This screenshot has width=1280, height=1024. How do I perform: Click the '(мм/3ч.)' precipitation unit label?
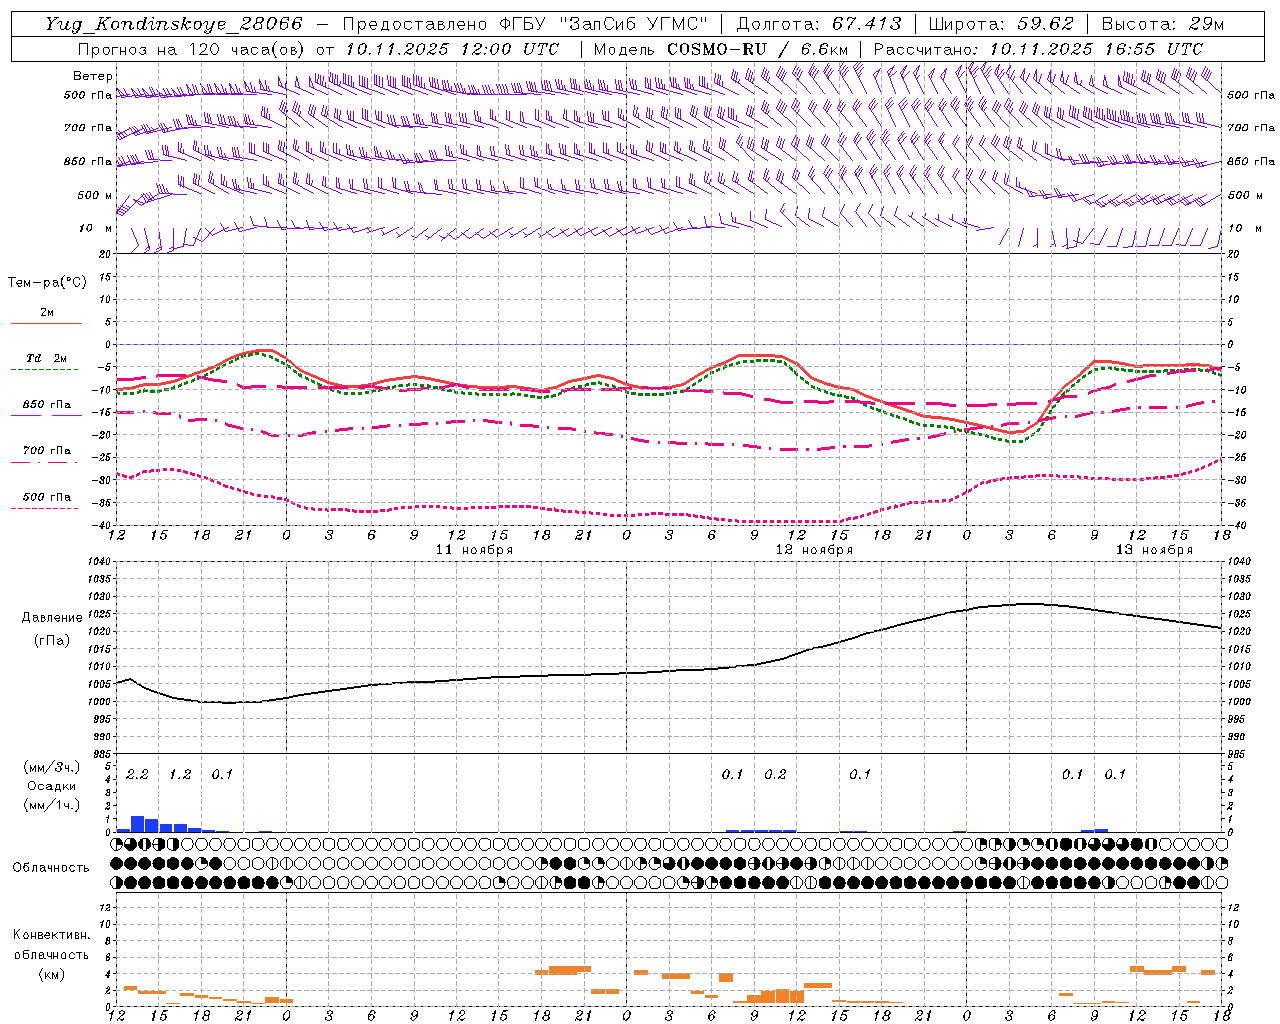pos(51,768)
